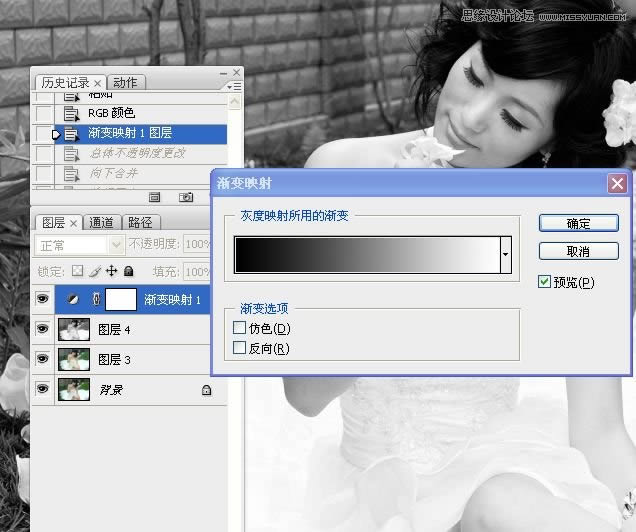Uncheck the 预览 (Preview) checkbox
Viewport: 636px width, 532px height.
pos(544,282)
